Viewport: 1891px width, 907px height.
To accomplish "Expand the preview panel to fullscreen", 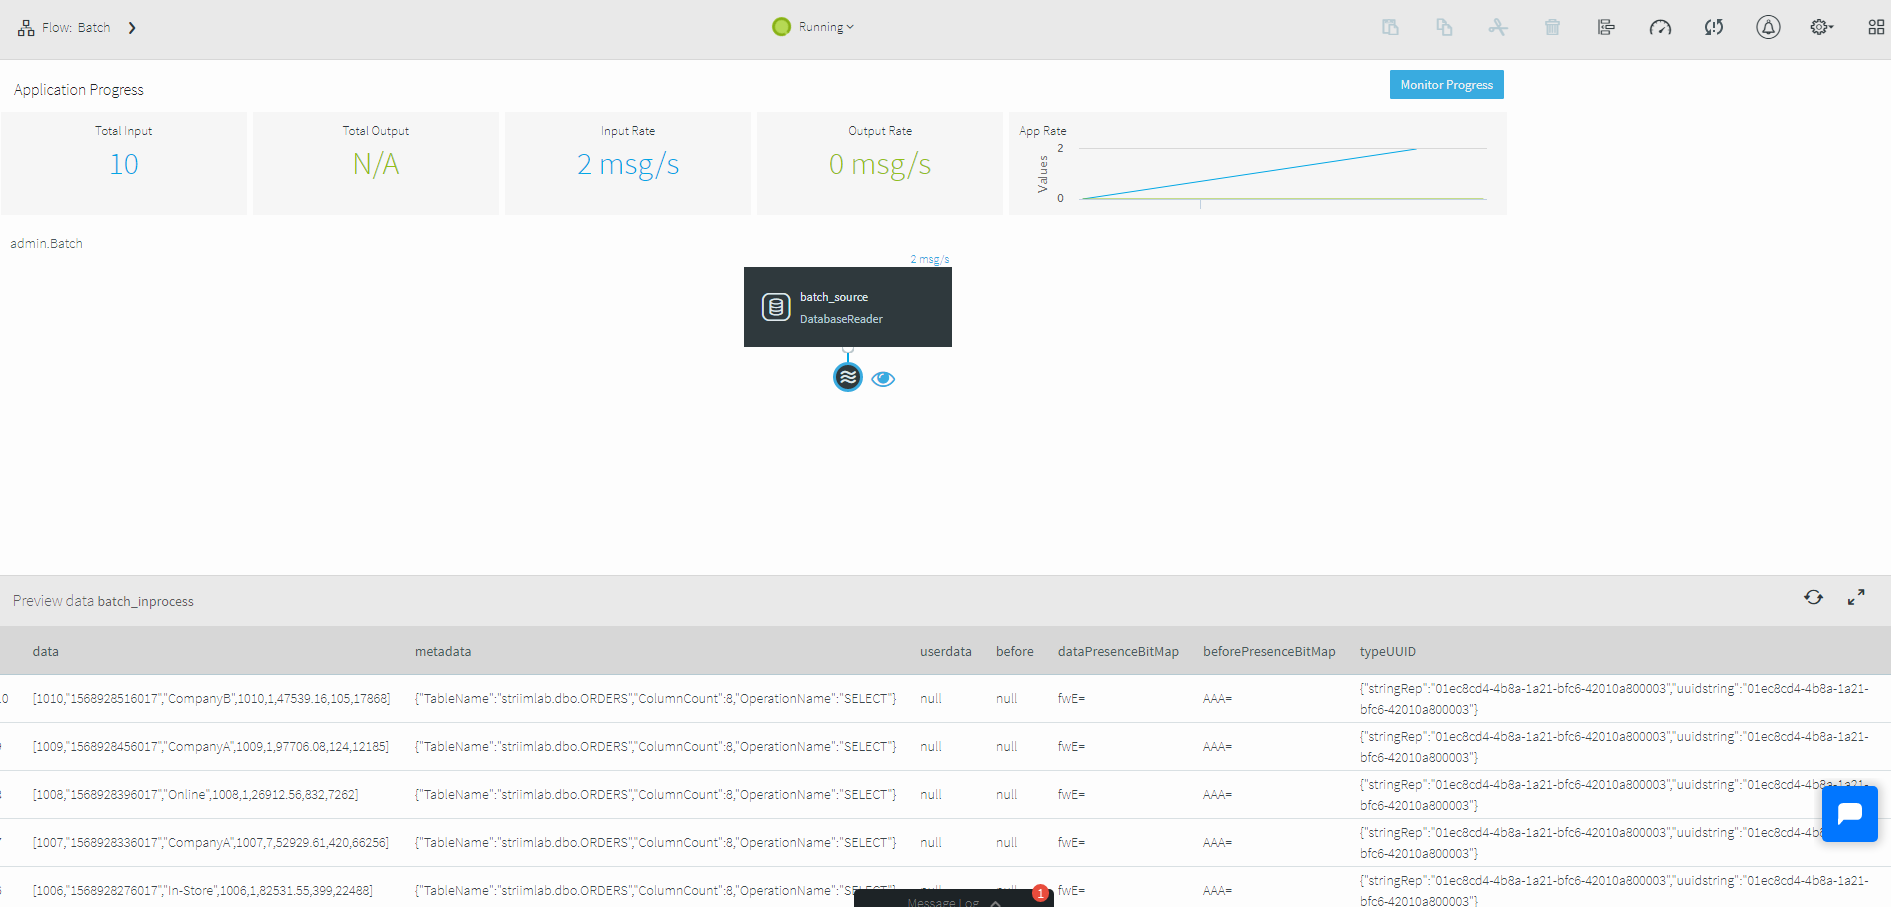I will (1856, 597).
